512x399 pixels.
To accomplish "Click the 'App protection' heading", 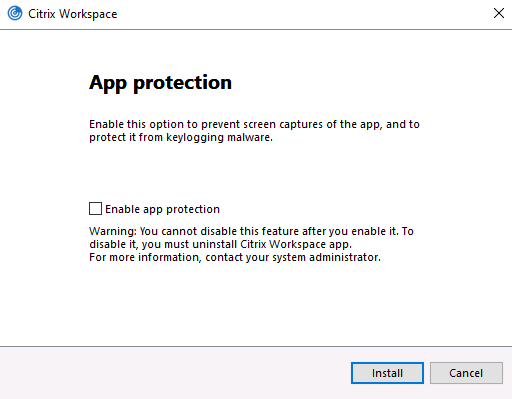I will point(160,83).
